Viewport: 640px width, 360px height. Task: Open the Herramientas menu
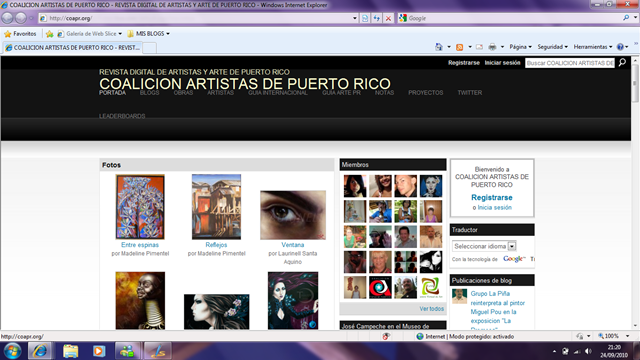[x=593, y=47]
